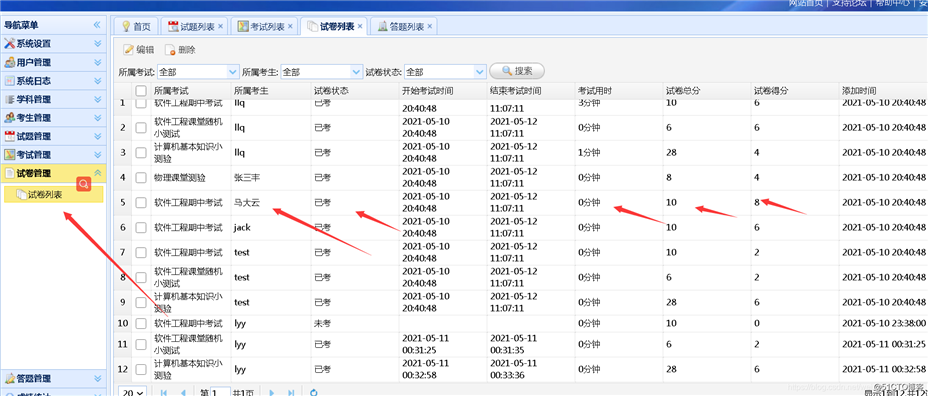This screenshot has height=396, width=928.
Task: Click the pagination refresh icon
Action: pos(314,392)
